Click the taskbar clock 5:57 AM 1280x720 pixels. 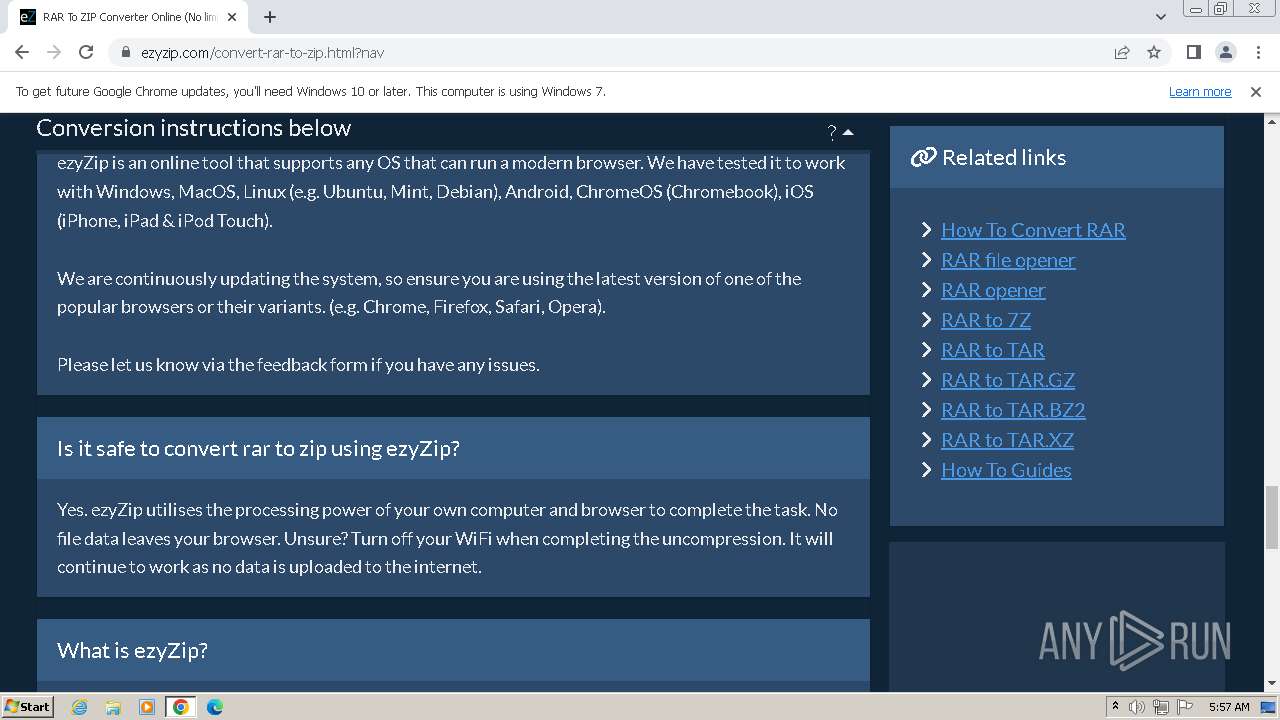[x=1229, y=707]
